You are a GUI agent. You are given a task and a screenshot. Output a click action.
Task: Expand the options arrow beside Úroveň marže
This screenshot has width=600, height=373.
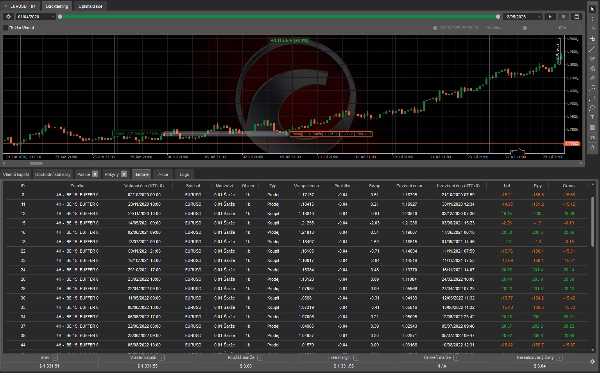coord(456,358)
